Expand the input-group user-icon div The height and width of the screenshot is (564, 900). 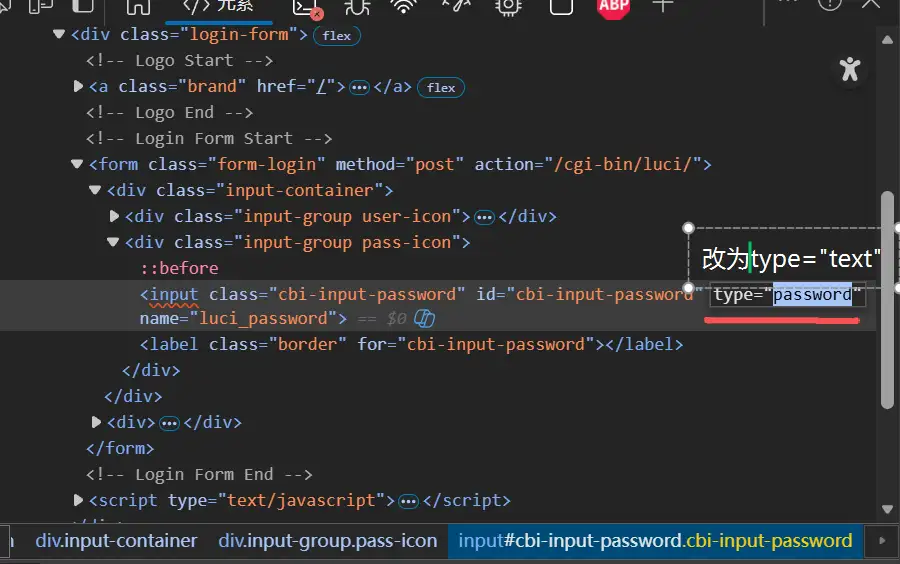tap(114, 216)
